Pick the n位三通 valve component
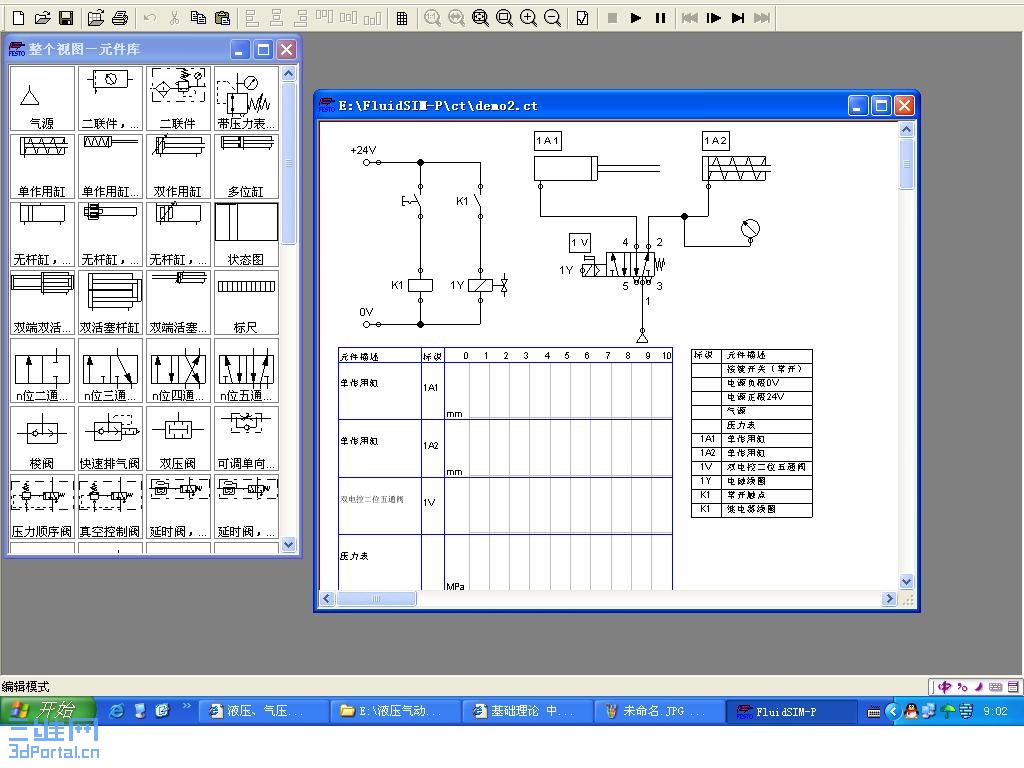Screen dimensions: 1024x768 click(110, 370)
